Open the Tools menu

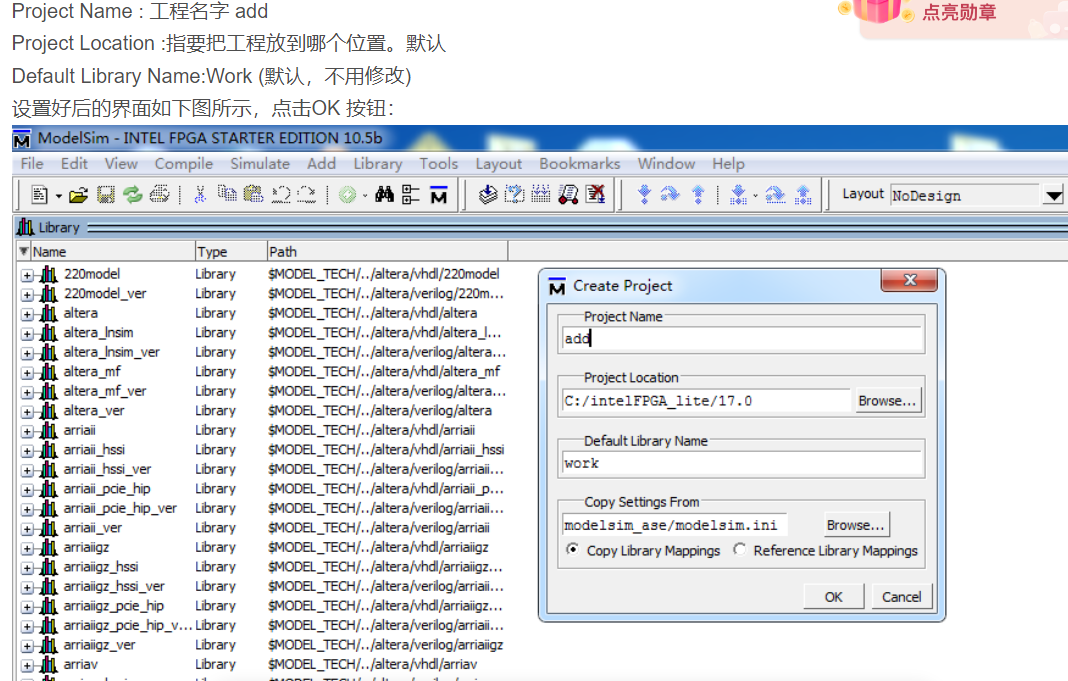tap(438, 163)
